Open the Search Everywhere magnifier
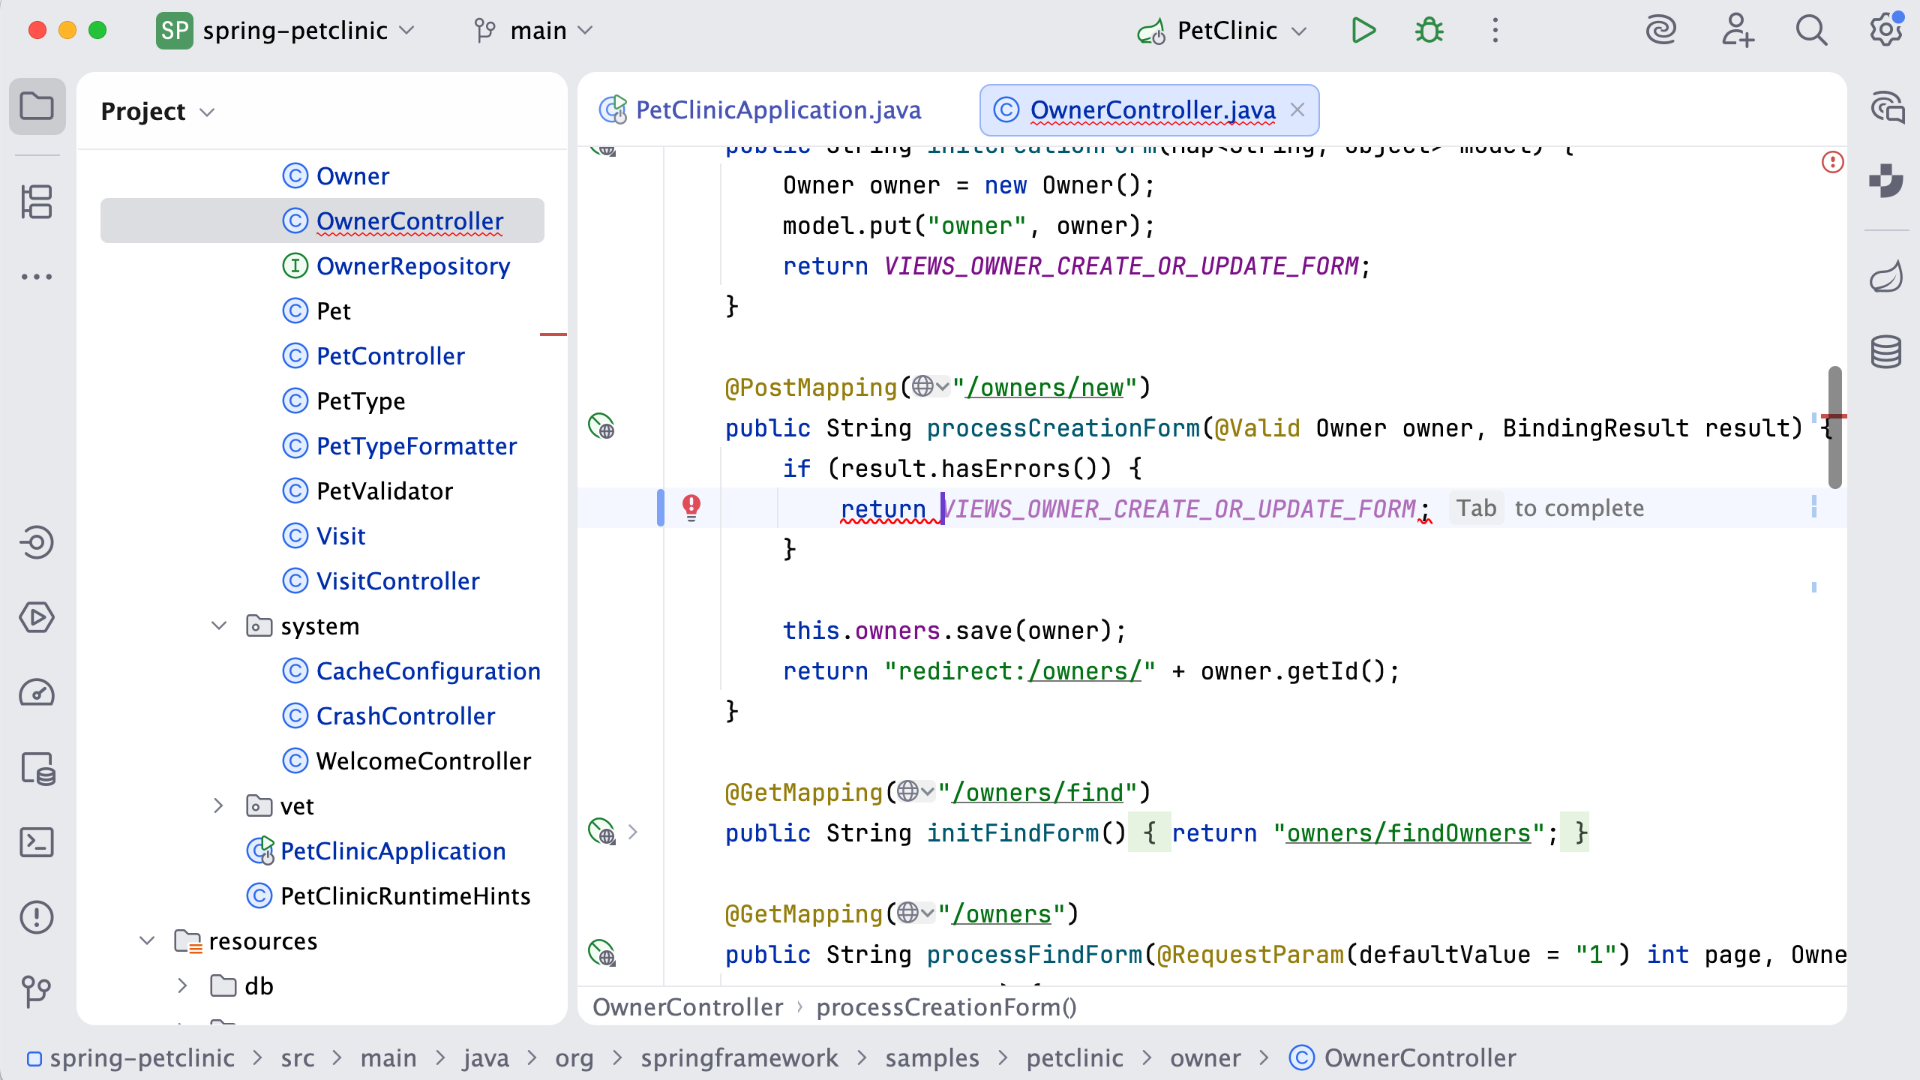This screenshot has width=1920, height=1080. point(1811,30)
